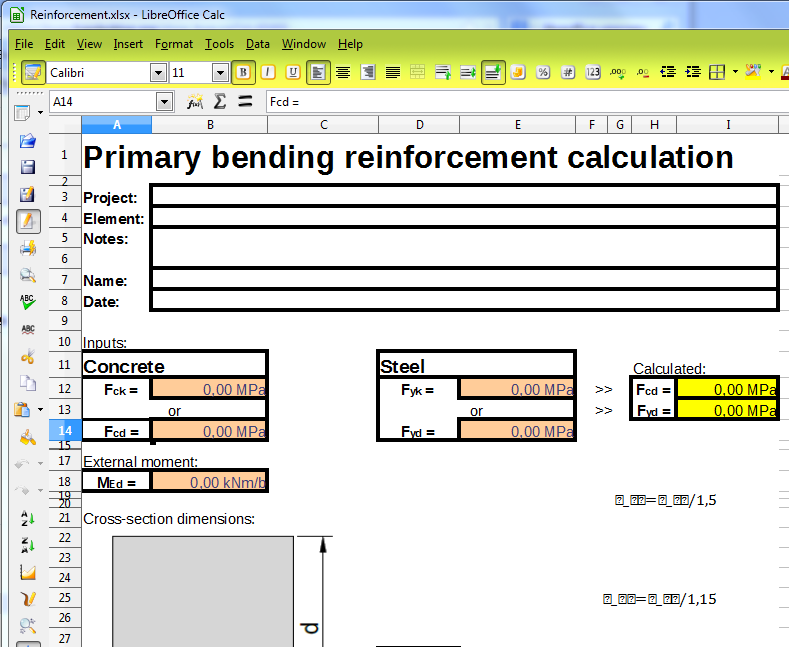This screenshot has width=789, height=647.
Task: Open the Format menu
Action: 174,44
